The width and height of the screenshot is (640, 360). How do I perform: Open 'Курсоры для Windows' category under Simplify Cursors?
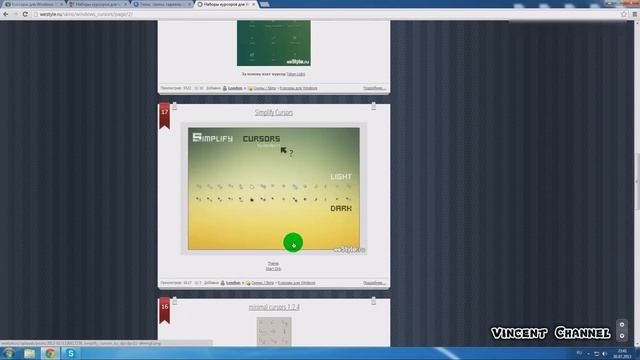[296, 283]
